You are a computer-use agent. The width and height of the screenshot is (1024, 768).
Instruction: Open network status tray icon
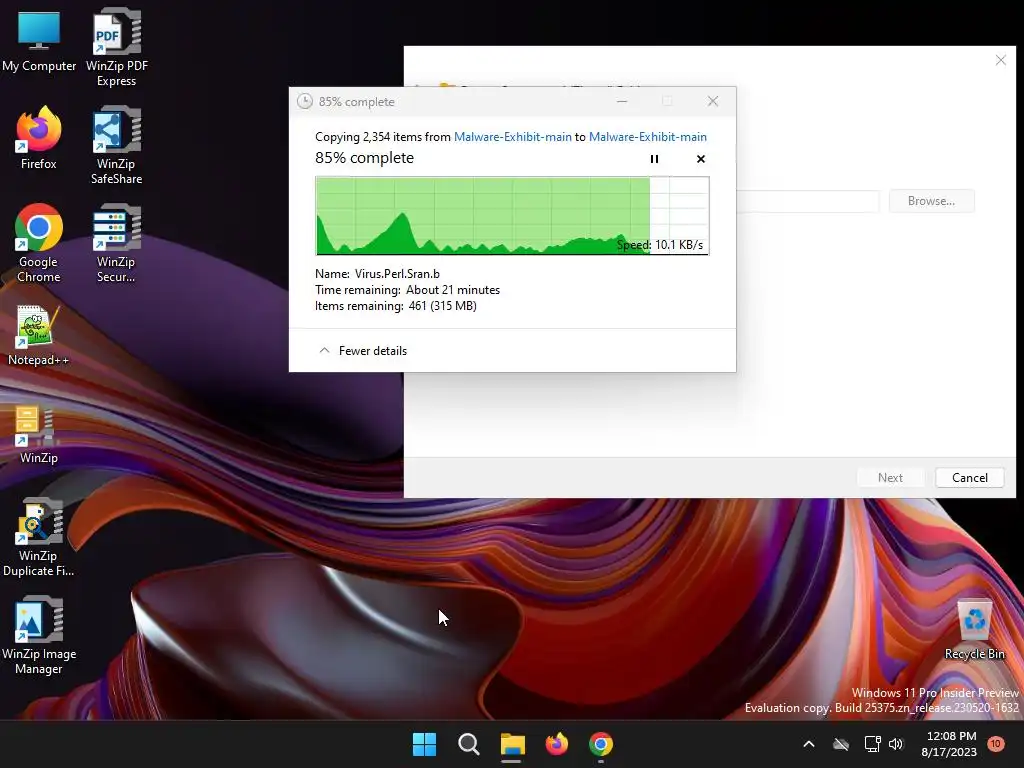click(872, 744)
